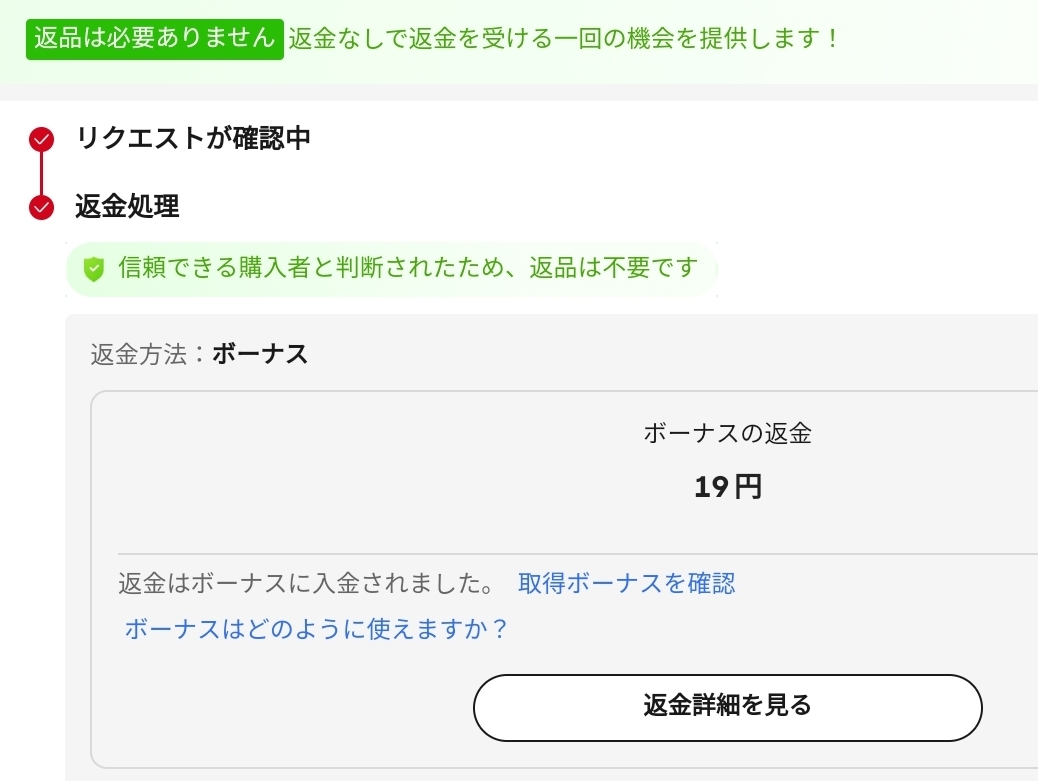Screen dimensions: 1038x781
Task: Click the red check icon beside 返金処理
Action: 41,207
